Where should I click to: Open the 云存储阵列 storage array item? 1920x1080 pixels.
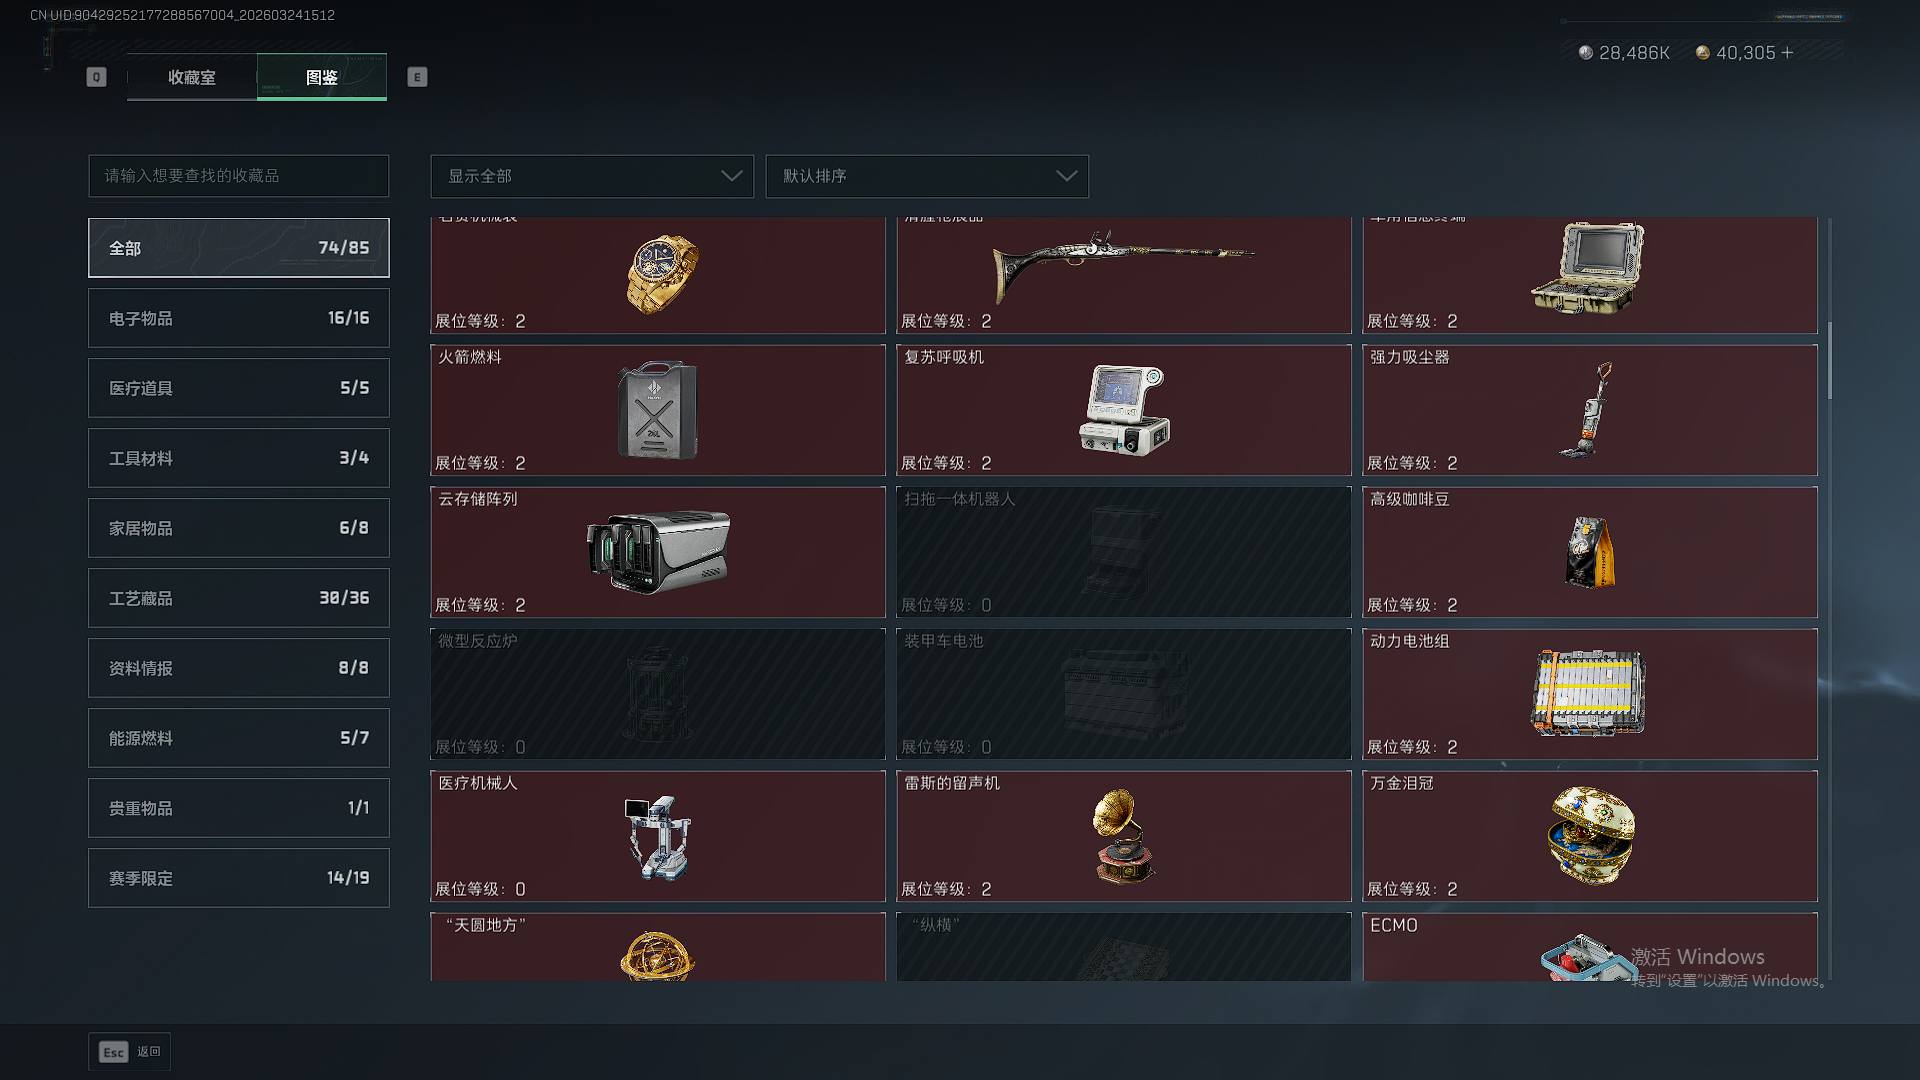(658, 552)
